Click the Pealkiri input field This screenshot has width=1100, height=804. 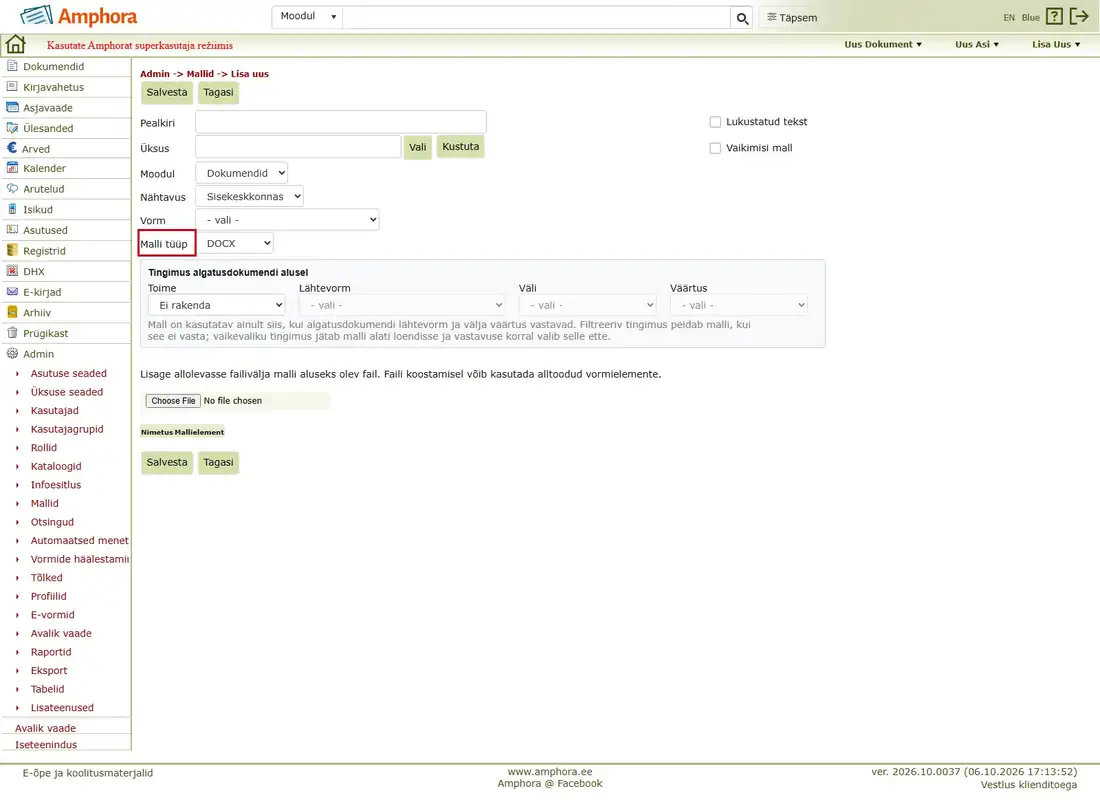pos(341,122)
